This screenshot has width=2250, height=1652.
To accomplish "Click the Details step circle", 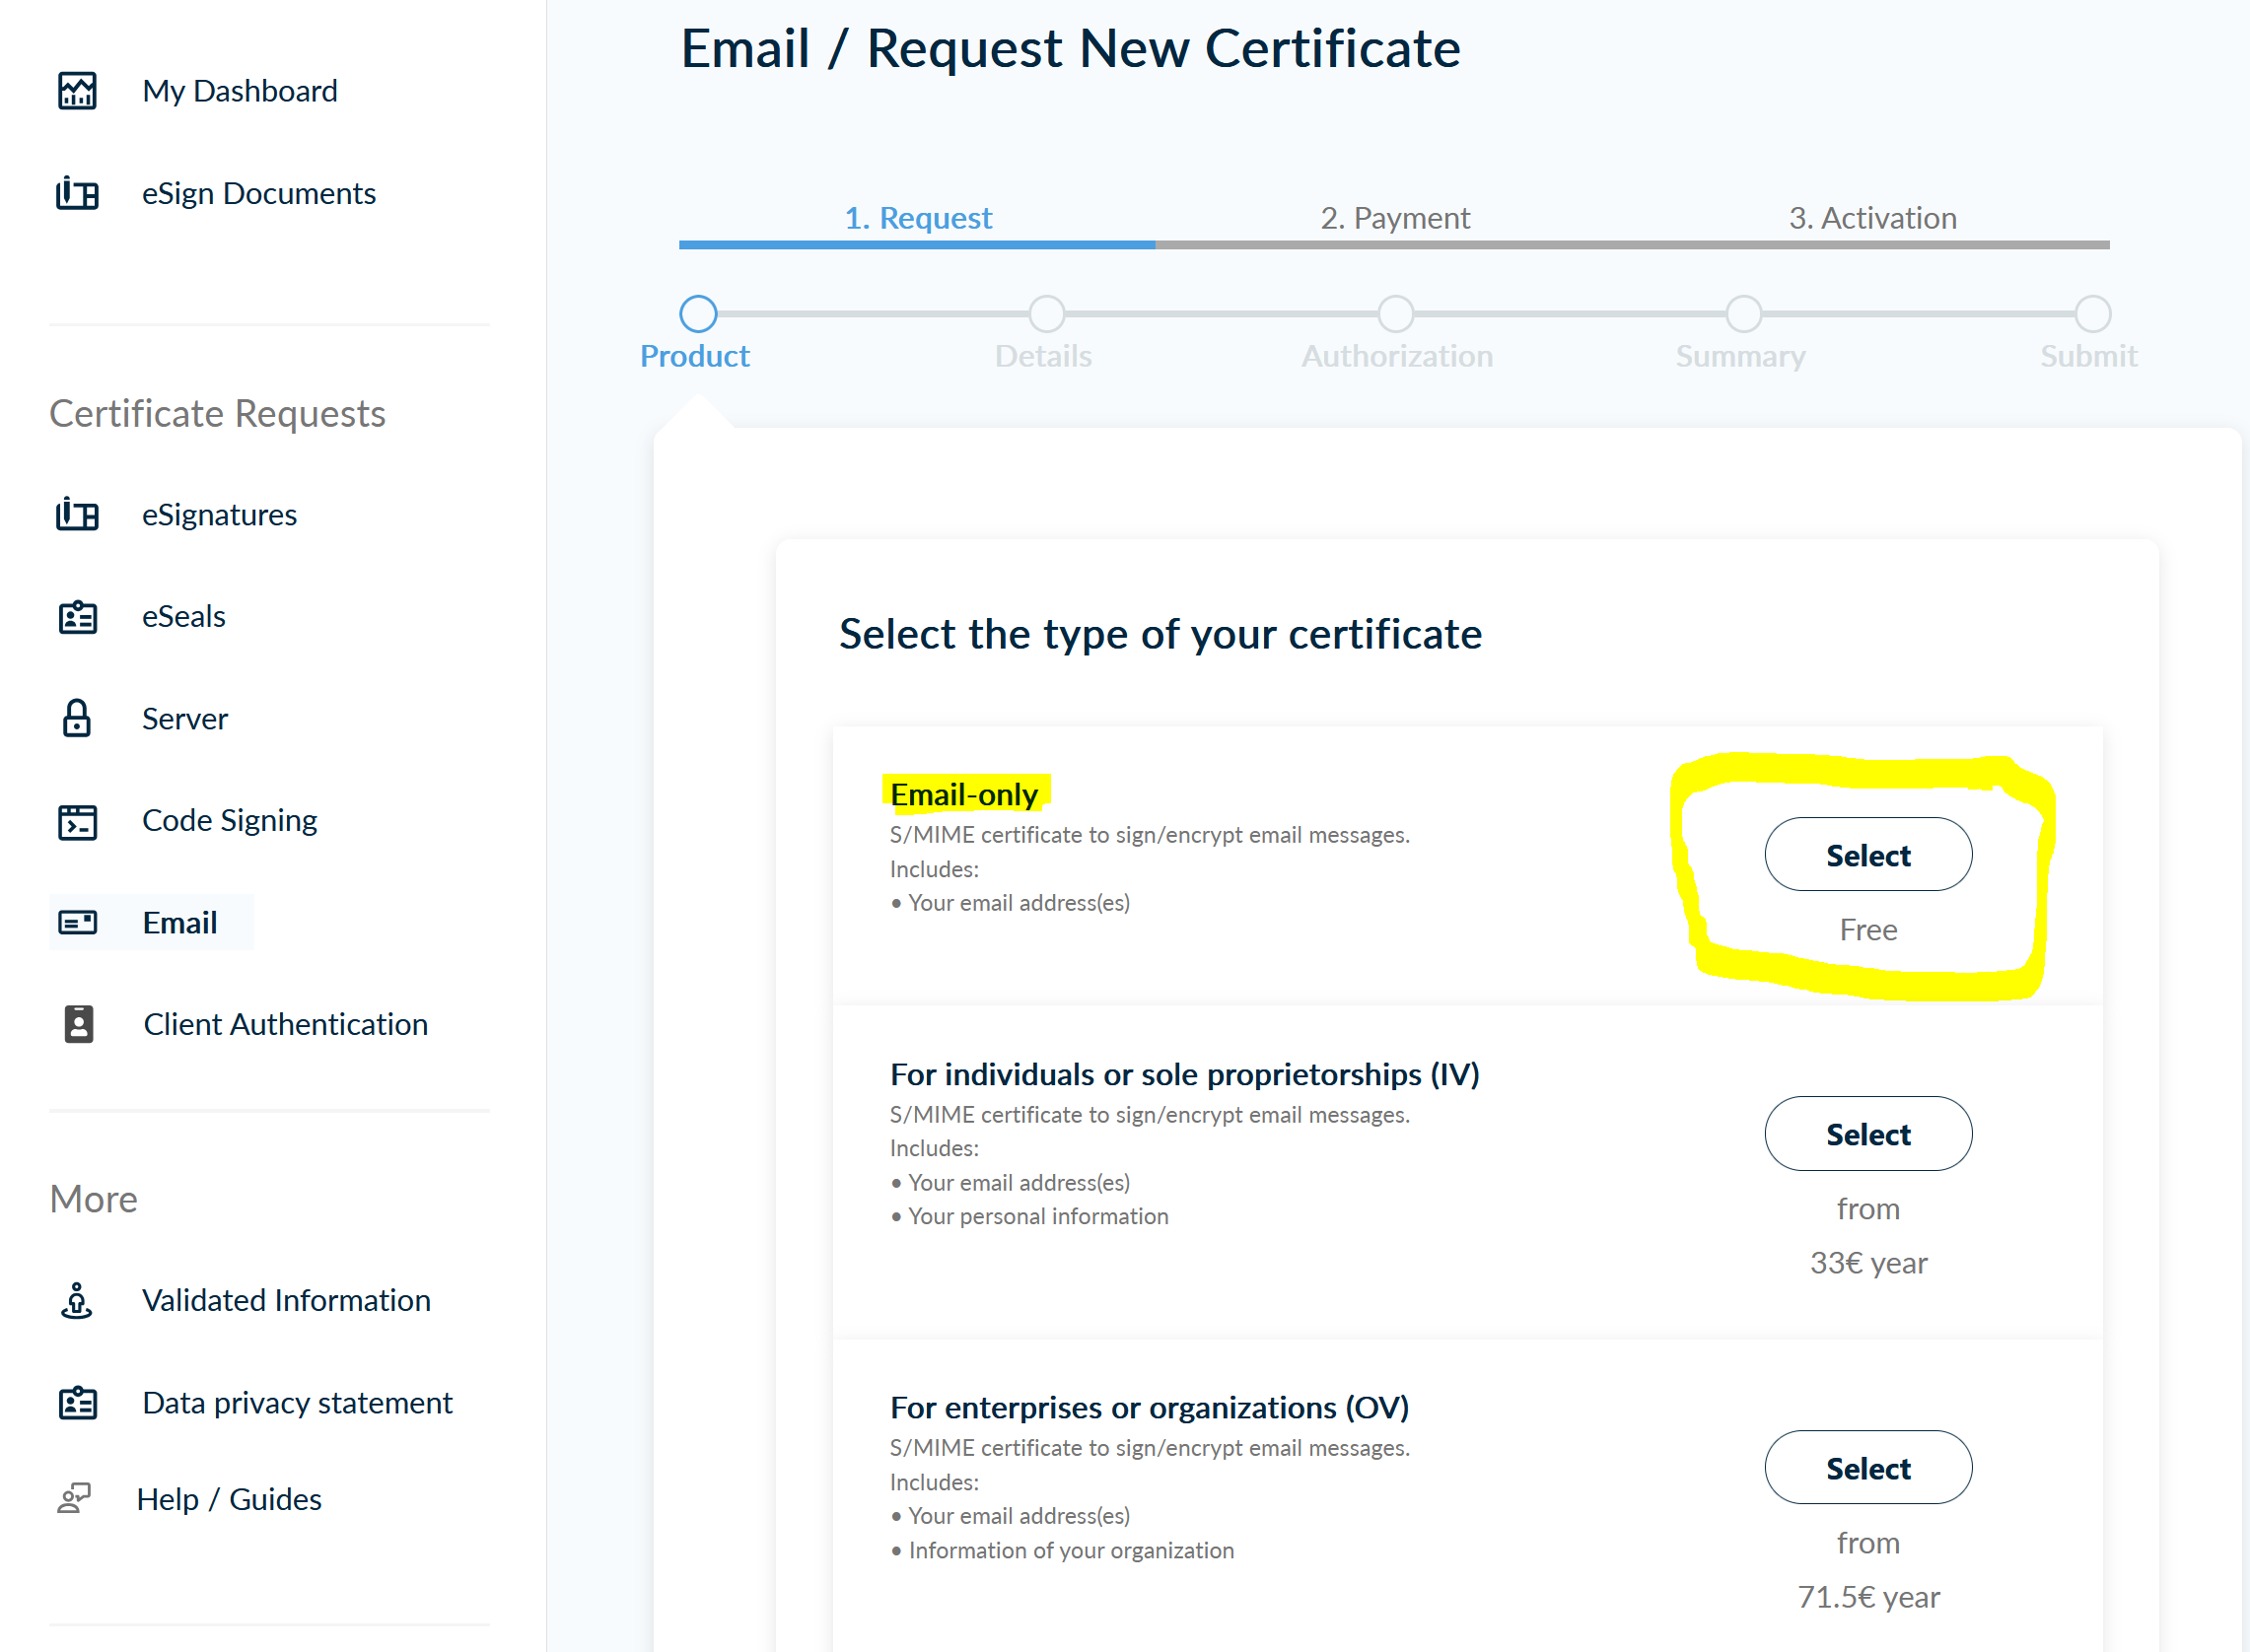I will (1046, 314).
